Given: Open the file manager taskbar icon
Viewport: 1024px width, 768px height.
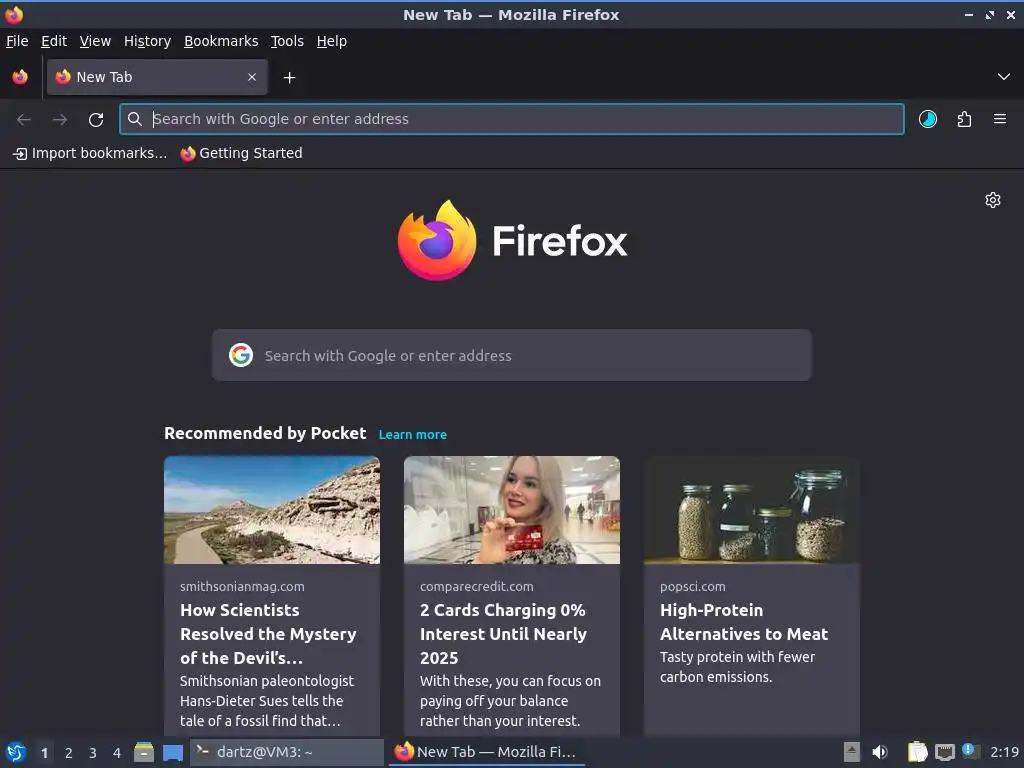Looking at the screenshot, I should click(x=144, y=752).
